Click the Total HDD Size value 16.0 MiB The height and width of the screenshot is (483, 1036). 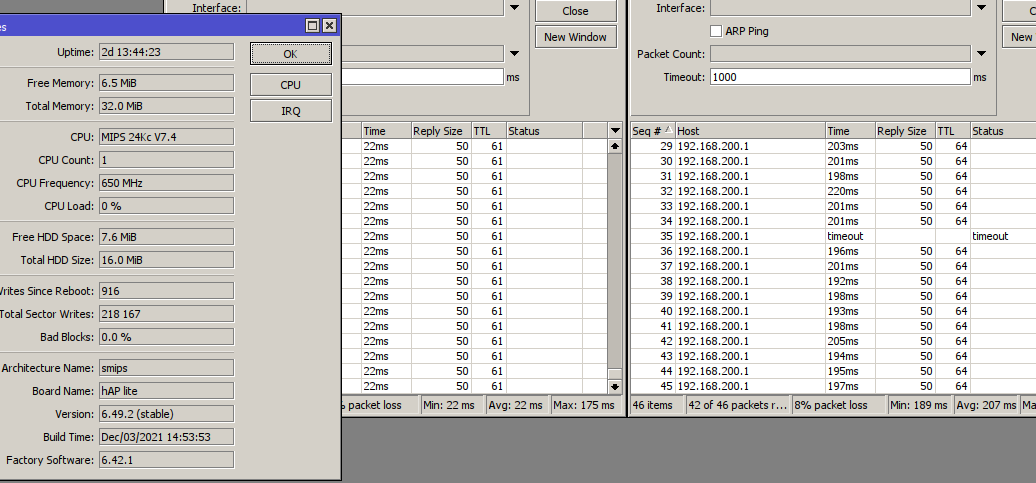[166, 260]
